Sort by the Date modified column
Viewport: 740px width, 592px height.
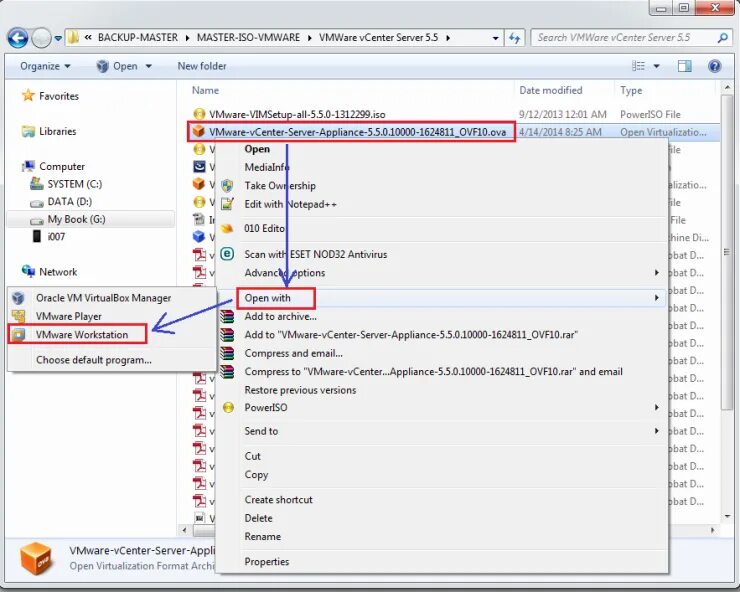point(551,90)
